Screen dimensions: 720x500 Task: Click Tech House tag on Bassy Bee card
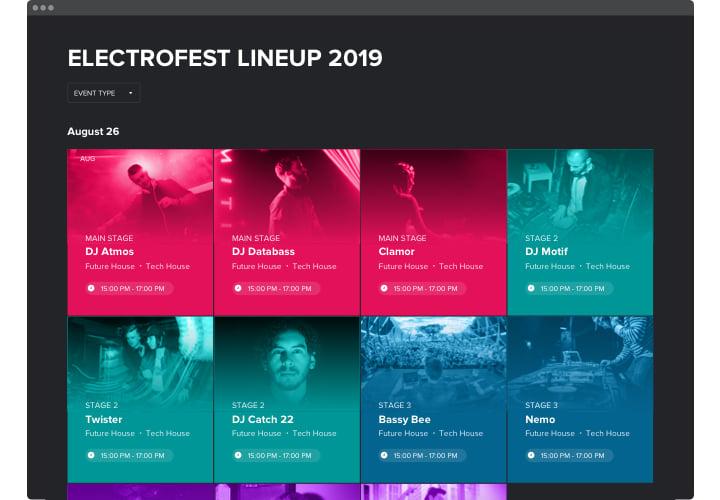[461, 433]
